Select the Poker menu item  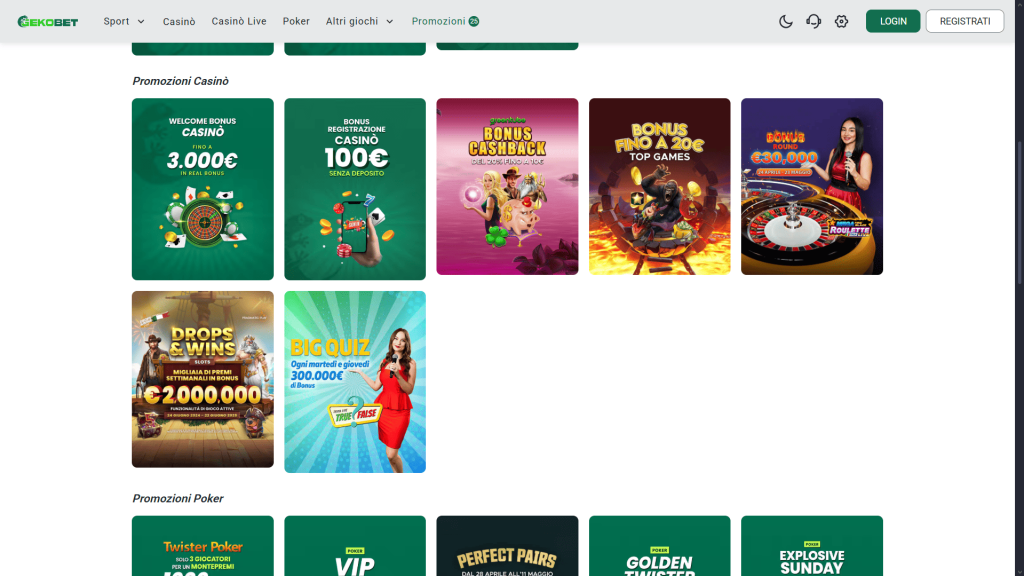[296, 20]
